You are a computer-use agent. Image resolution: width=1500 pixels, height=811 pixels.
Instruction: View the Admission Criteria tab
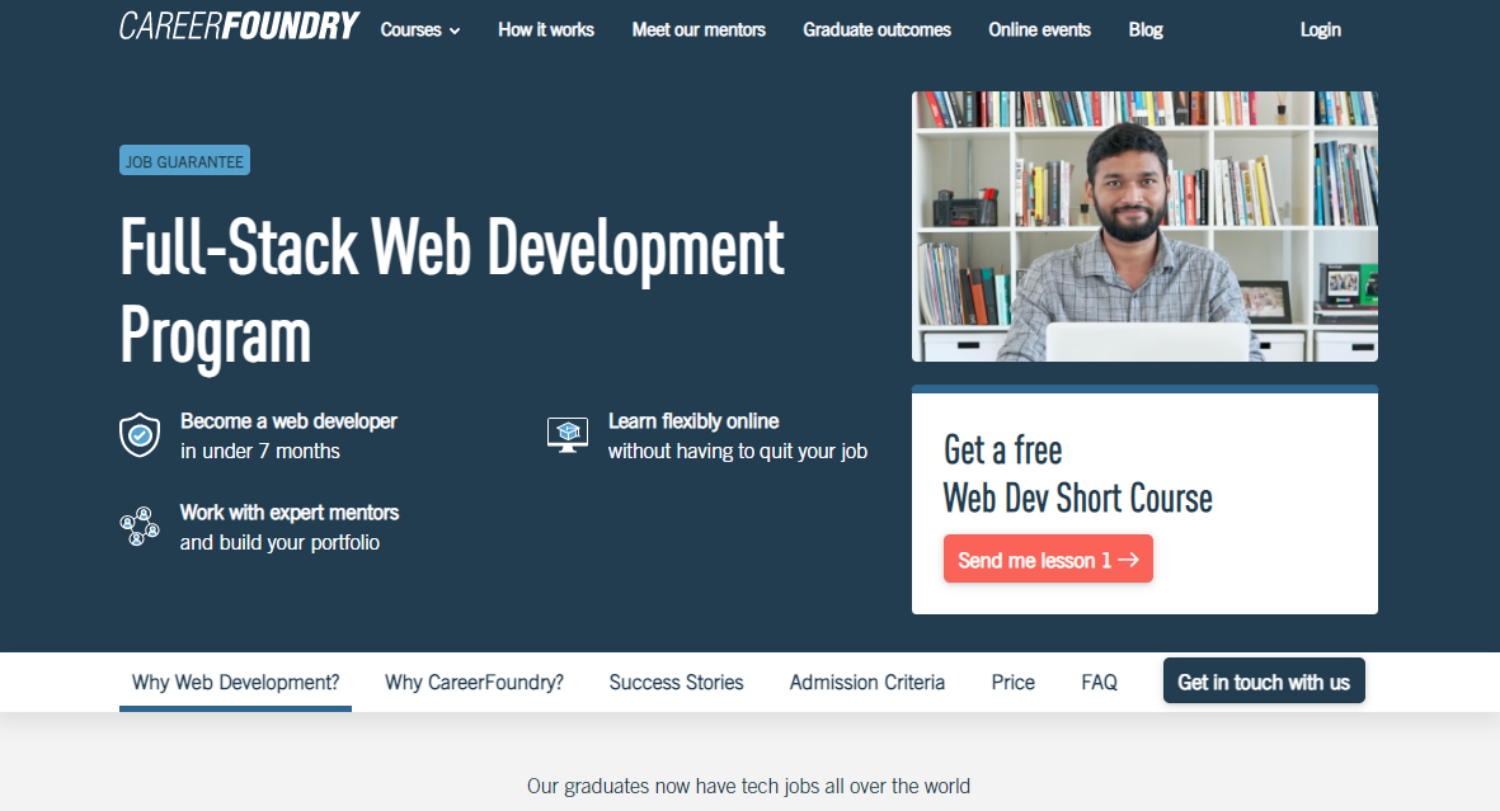coord(866,682)
